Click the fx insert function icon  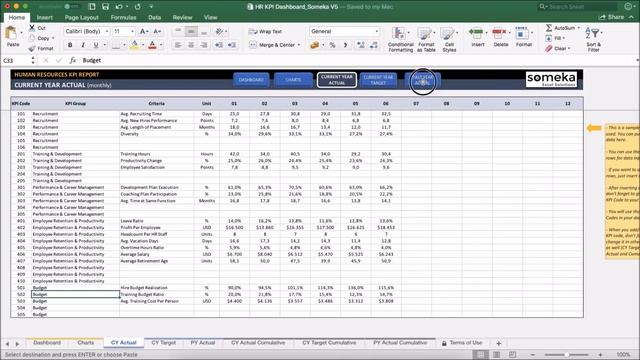tap(73, 60)
